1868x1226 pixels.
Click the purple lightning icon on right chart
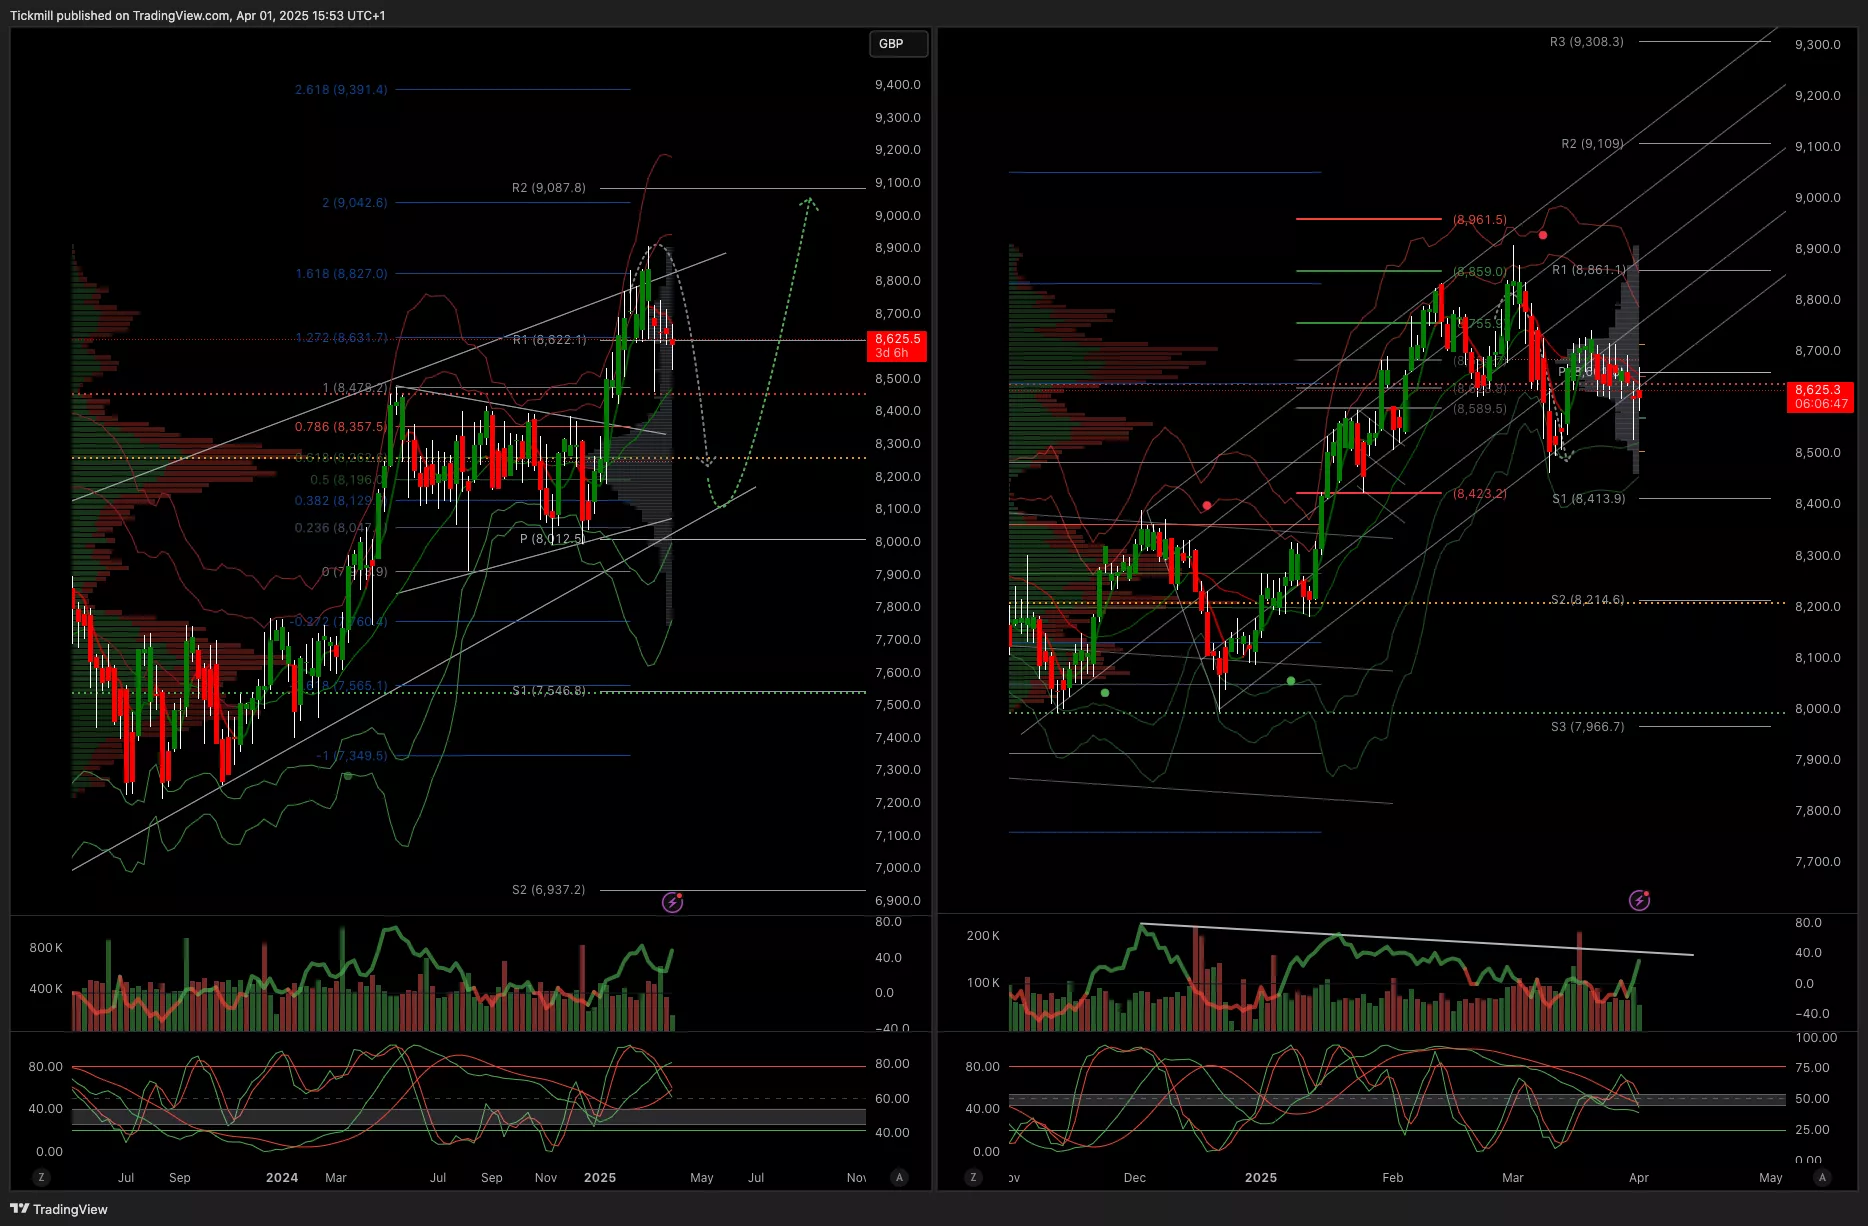(1639, 900)
